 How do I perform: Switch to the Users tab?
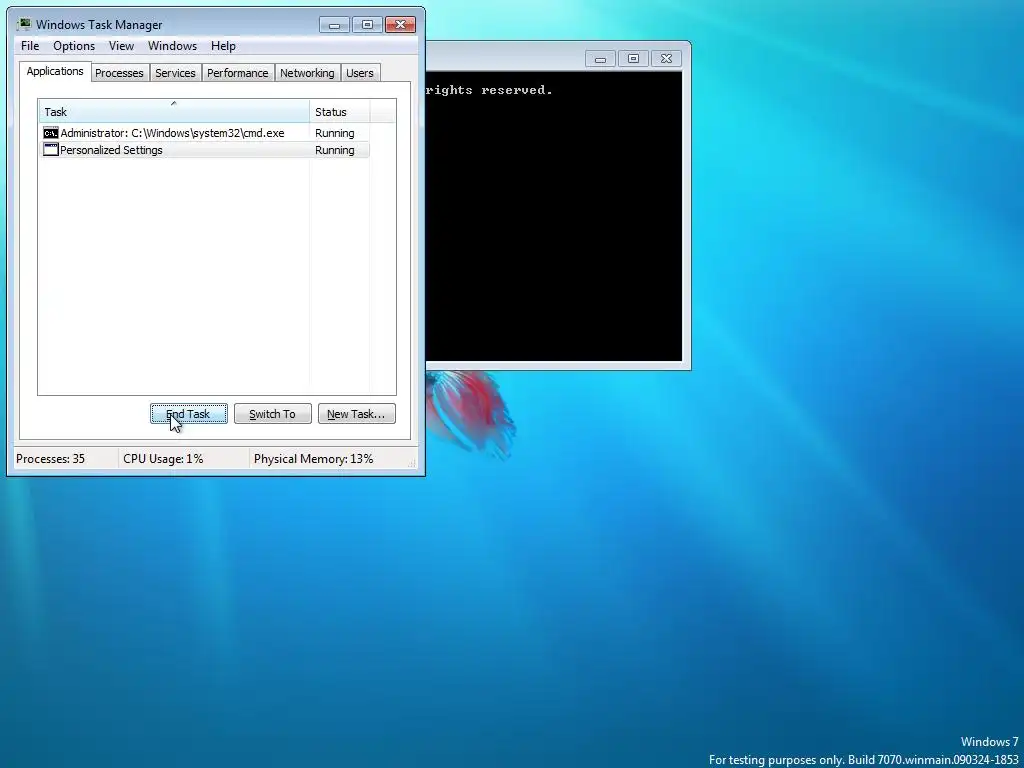coord(360,73)
